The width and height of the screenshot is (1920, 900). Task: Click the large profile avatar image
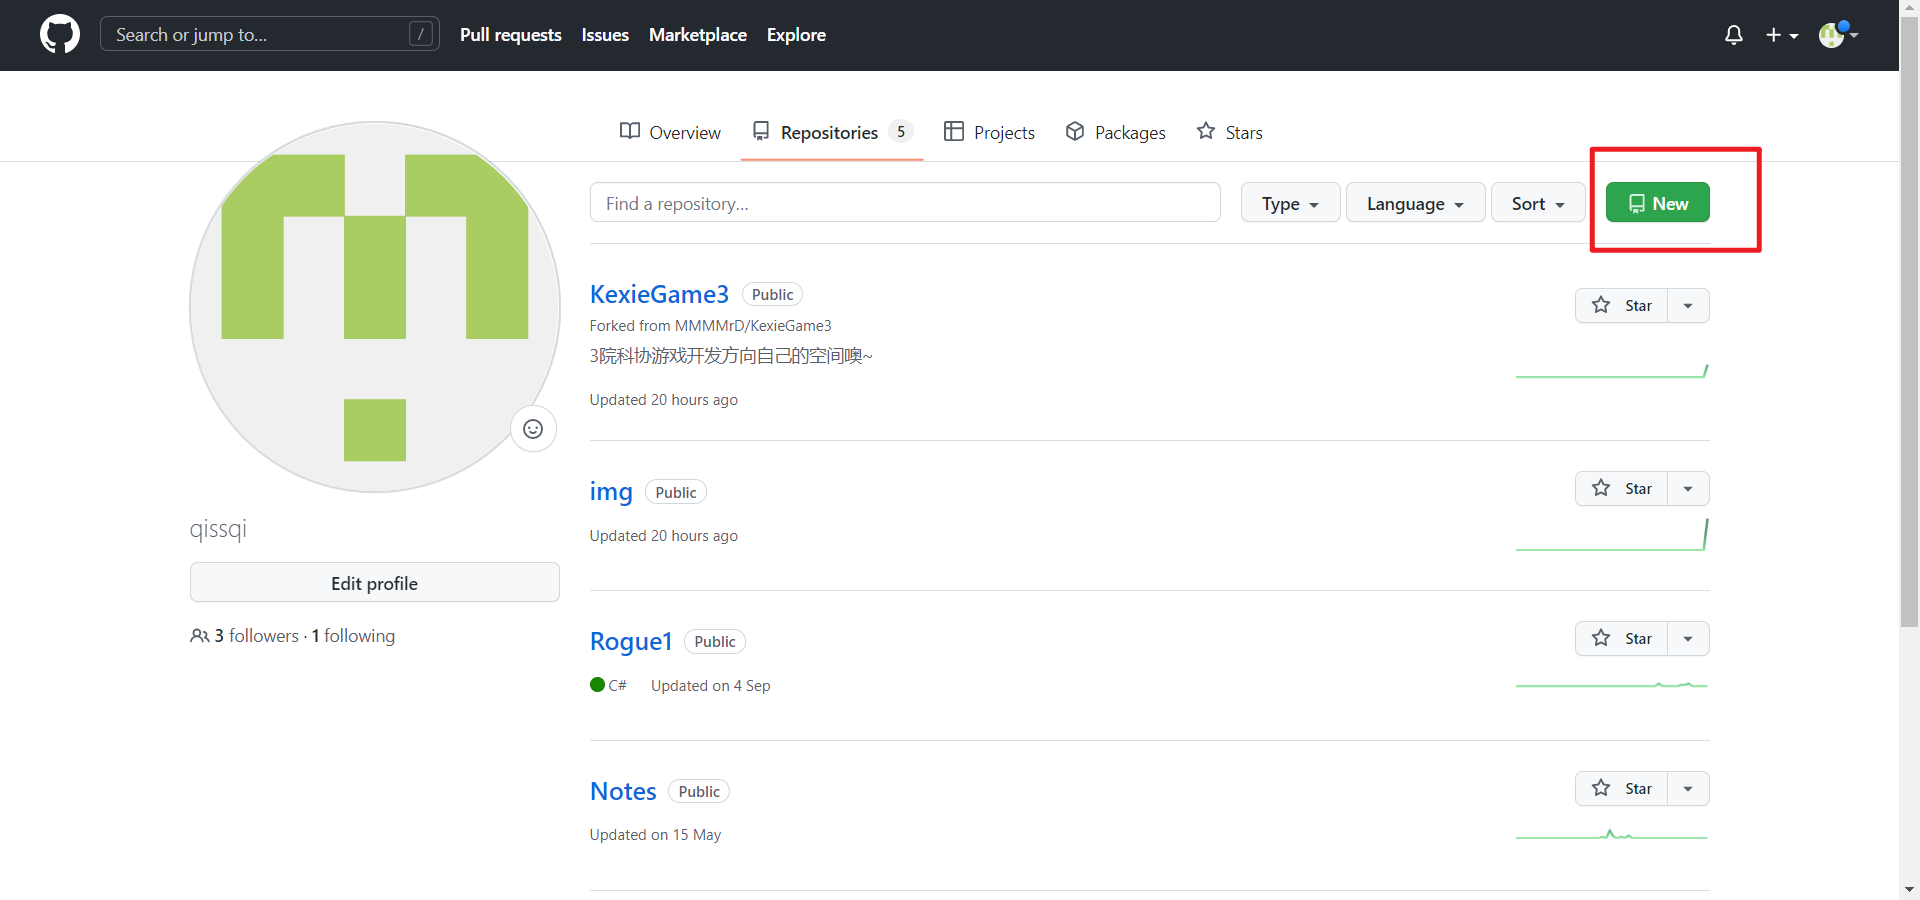[x=375, y=307]
